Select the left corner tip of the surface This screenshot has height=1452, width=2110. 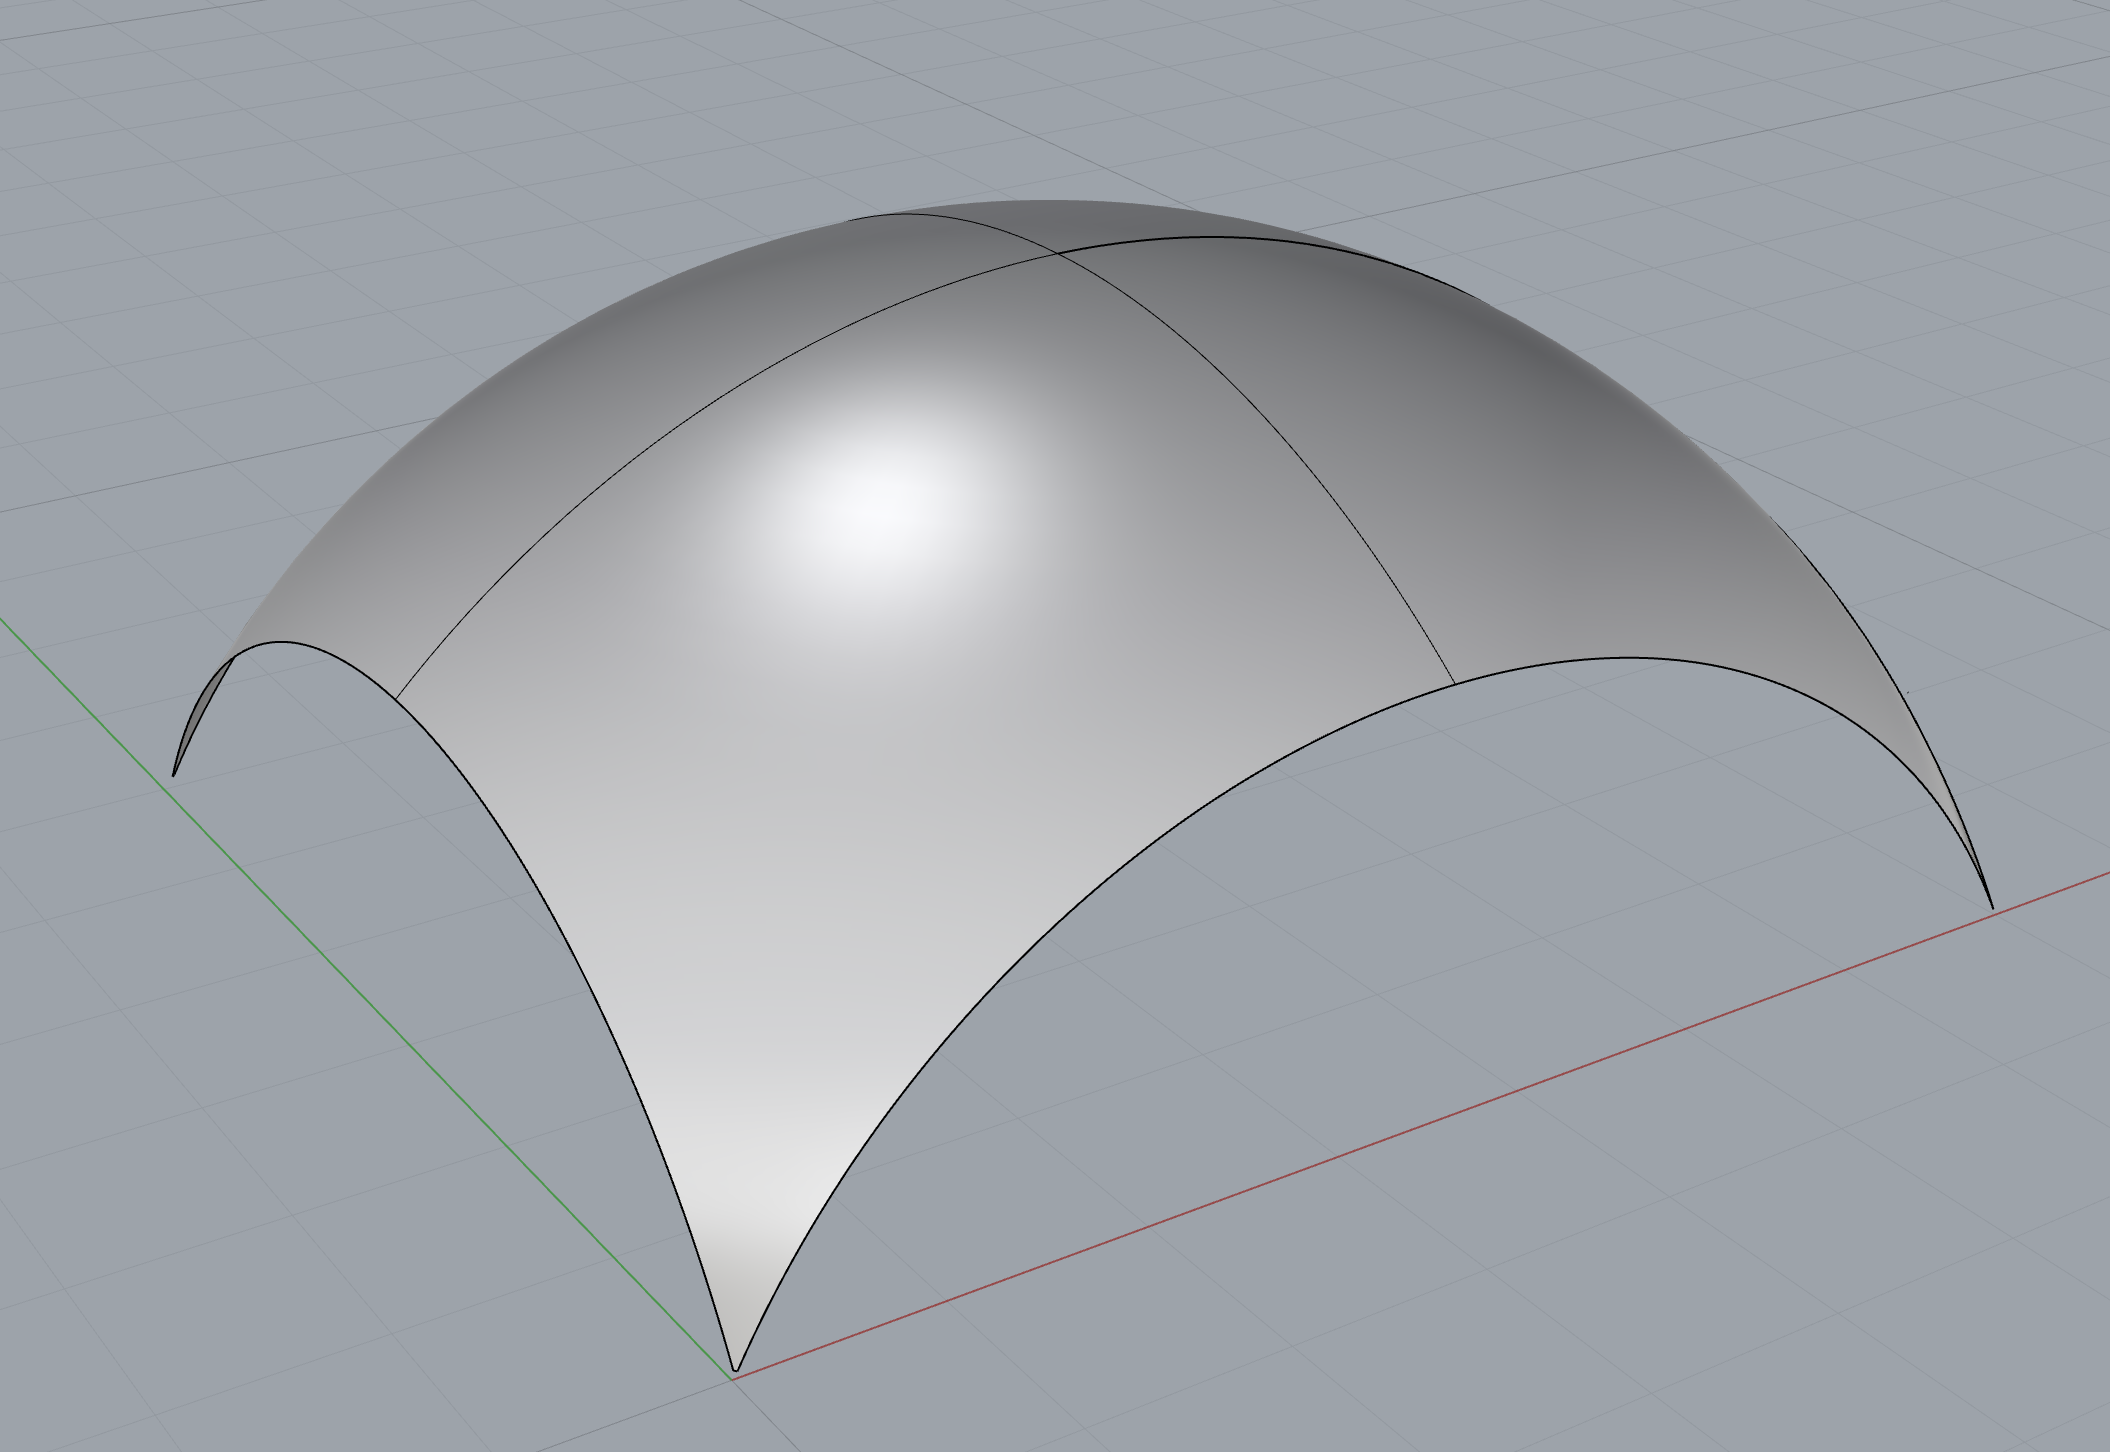click(175, 772)
